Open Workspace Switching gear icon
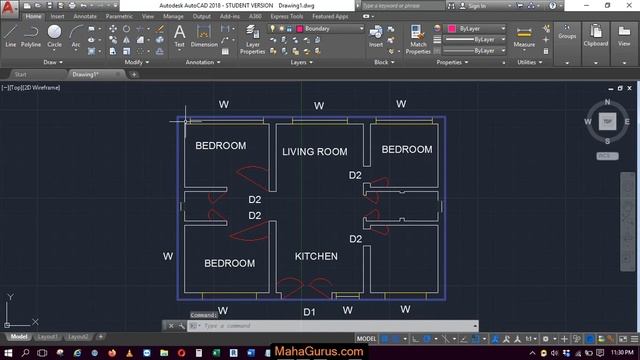Viewport: 640px width, 360px height. tap(546, 339)
